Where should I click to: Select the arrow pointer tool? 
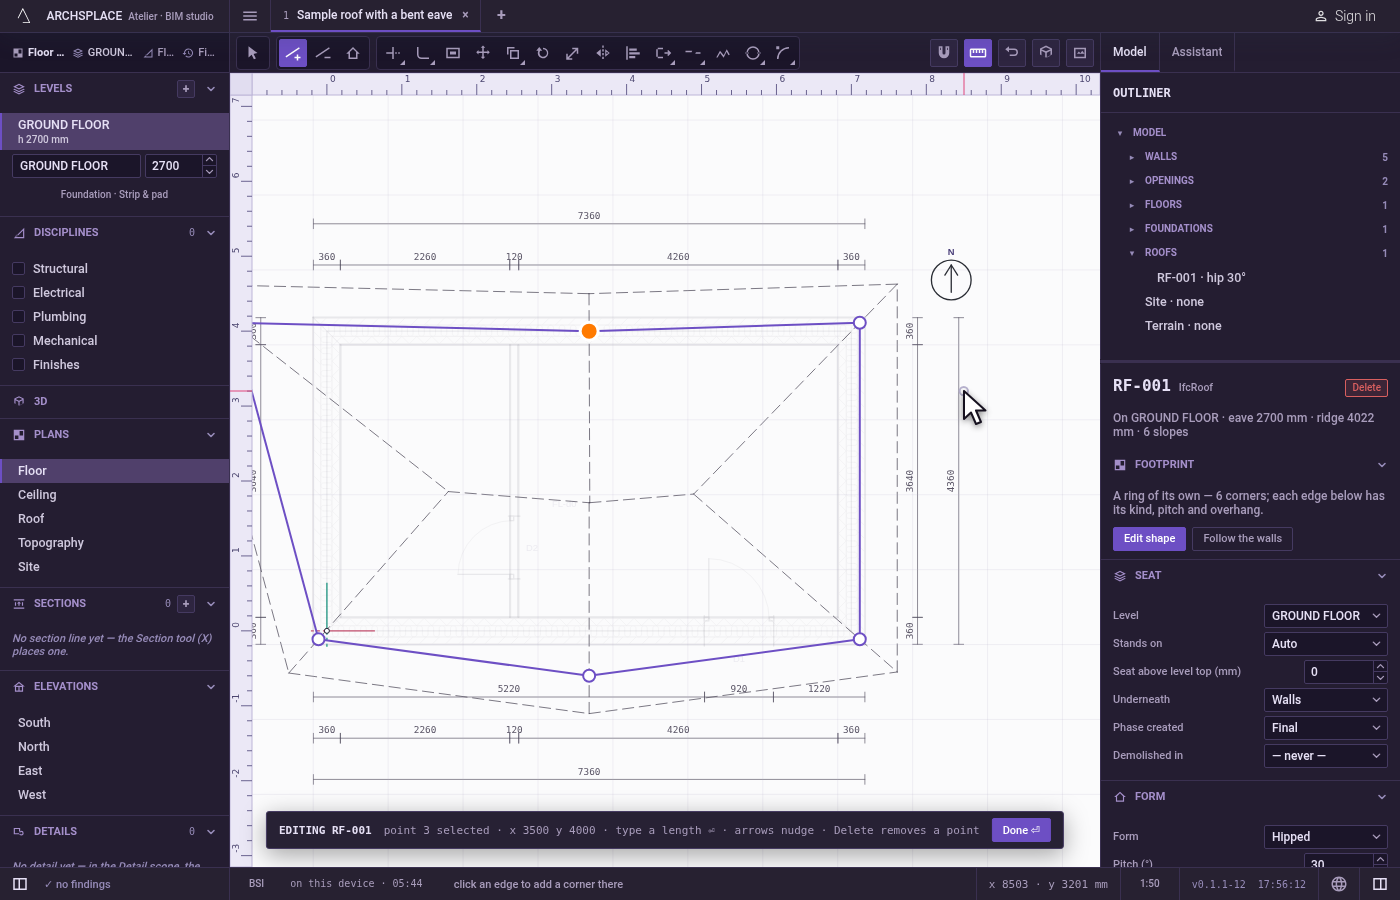click(x=252, y=53)
